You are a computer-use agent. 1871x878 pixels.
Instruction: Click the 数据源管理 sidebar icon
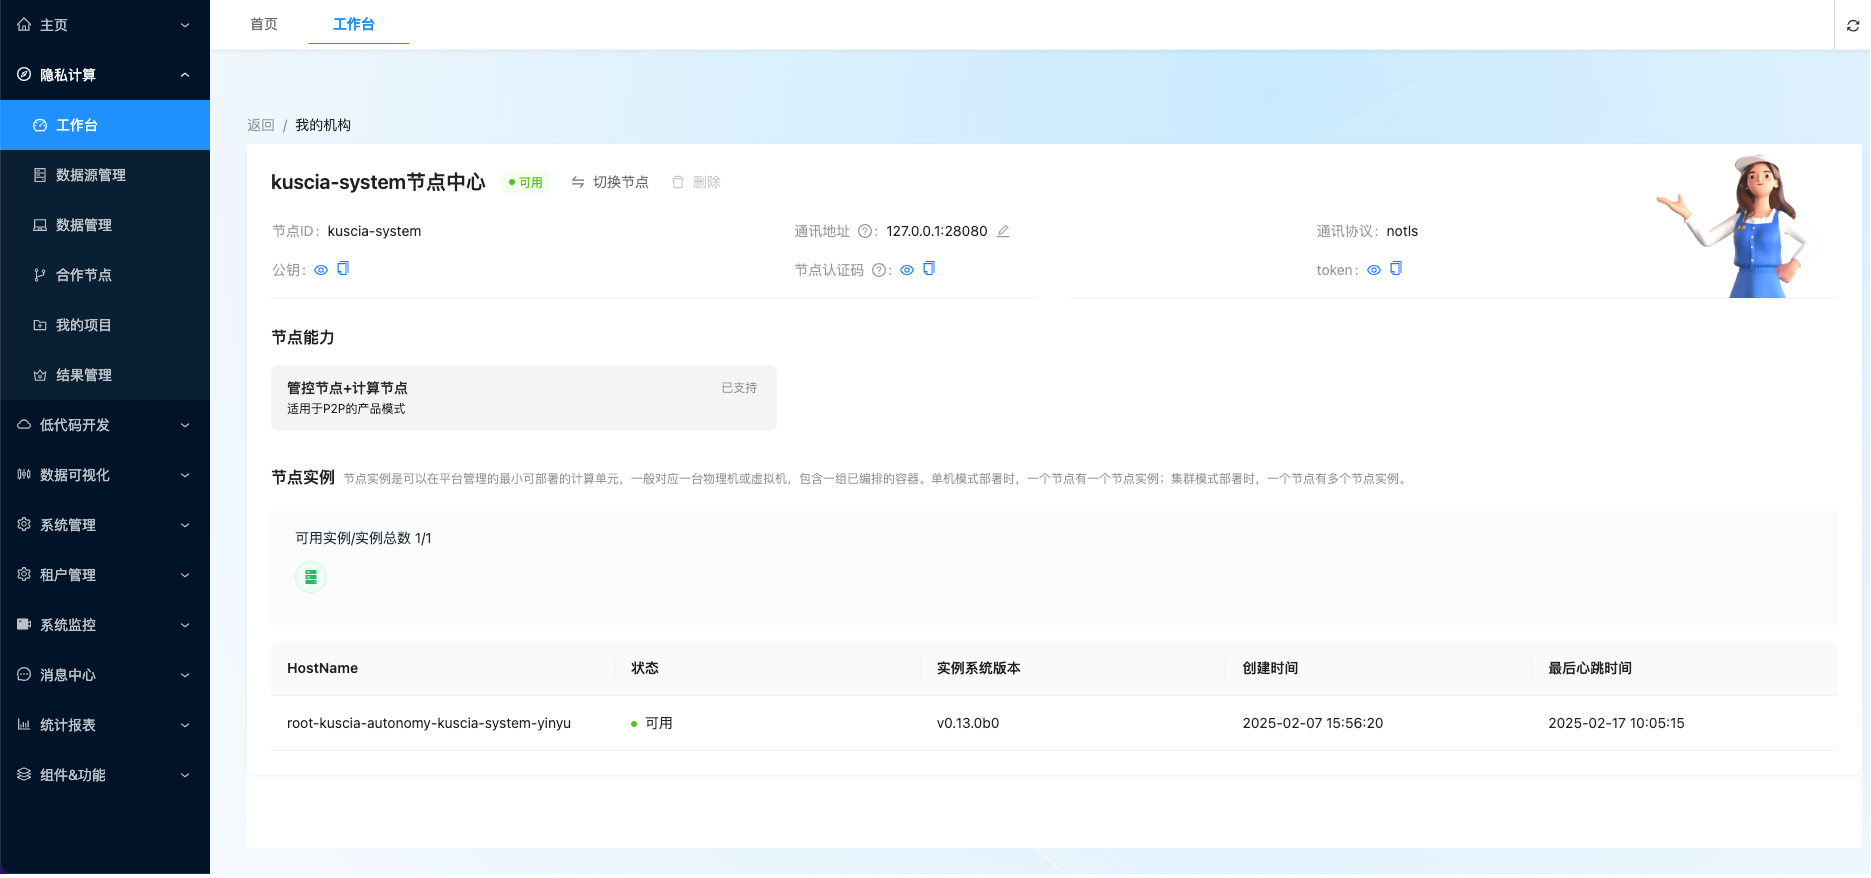40,175
